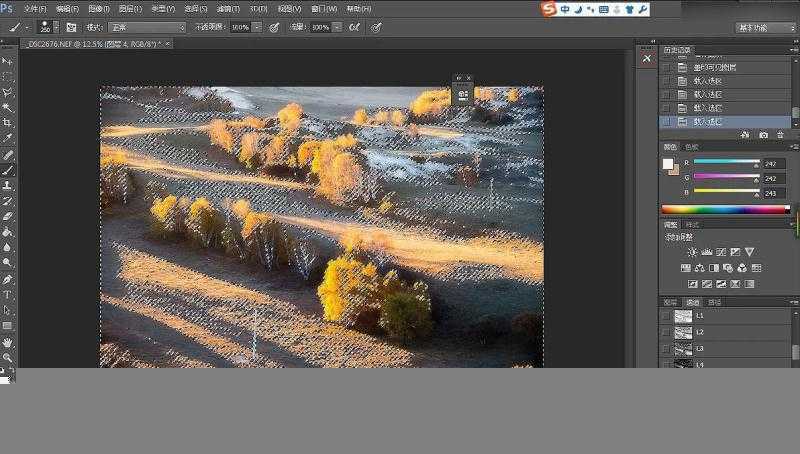Set history brush source on the first history row
The width and height of the screenshot is (800, 454).
tap(666, 67)
